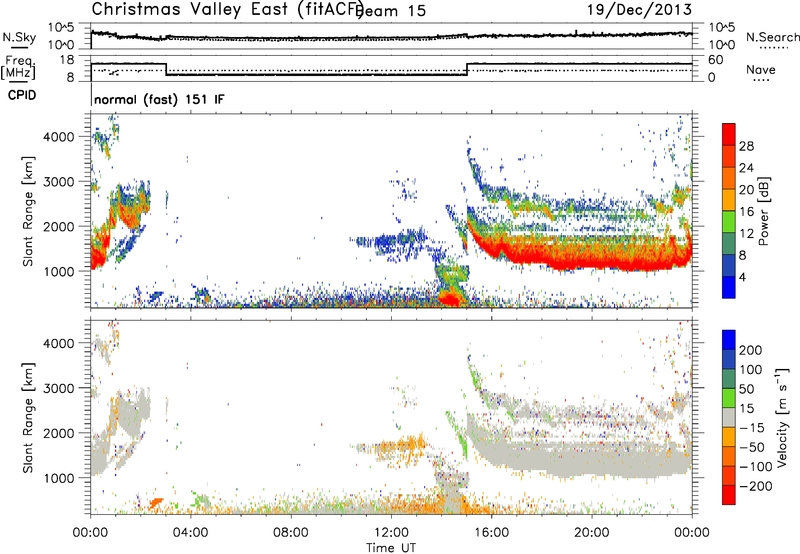The height and width of the screenshot is (554, 800).
Task: Click the '-15' label on Velocity colorbar
Action: [x=752, y=428]
